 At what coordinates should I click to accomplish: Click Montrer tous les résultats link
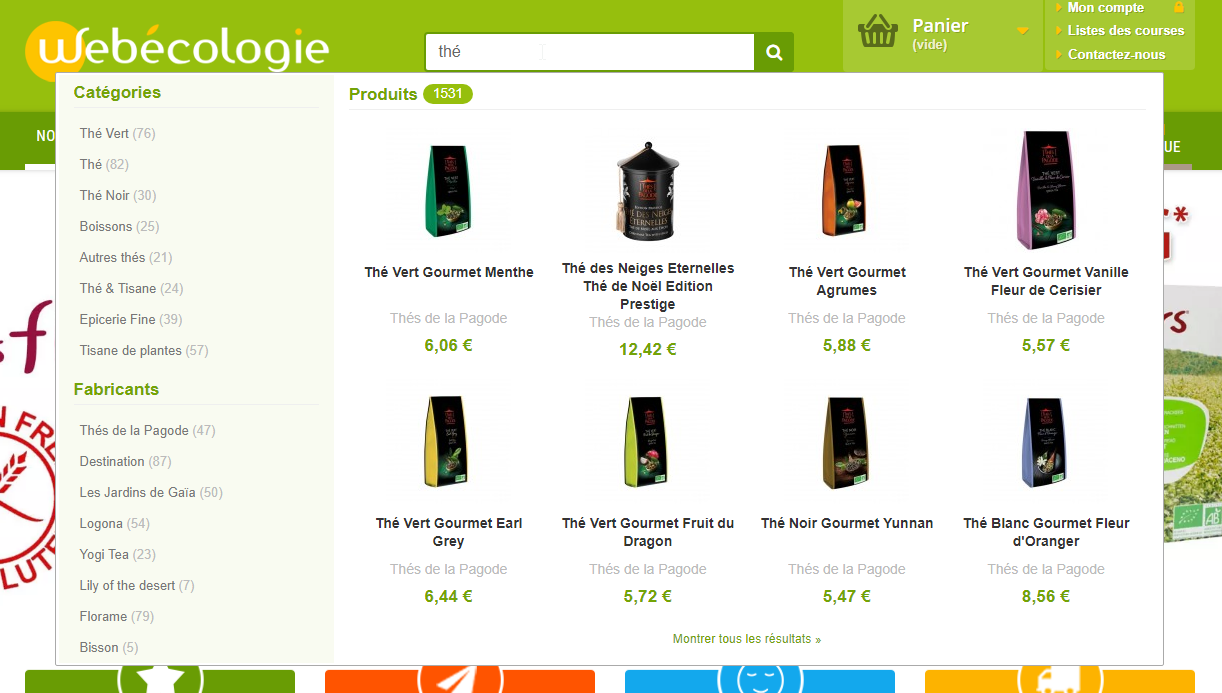click(747, 638)
